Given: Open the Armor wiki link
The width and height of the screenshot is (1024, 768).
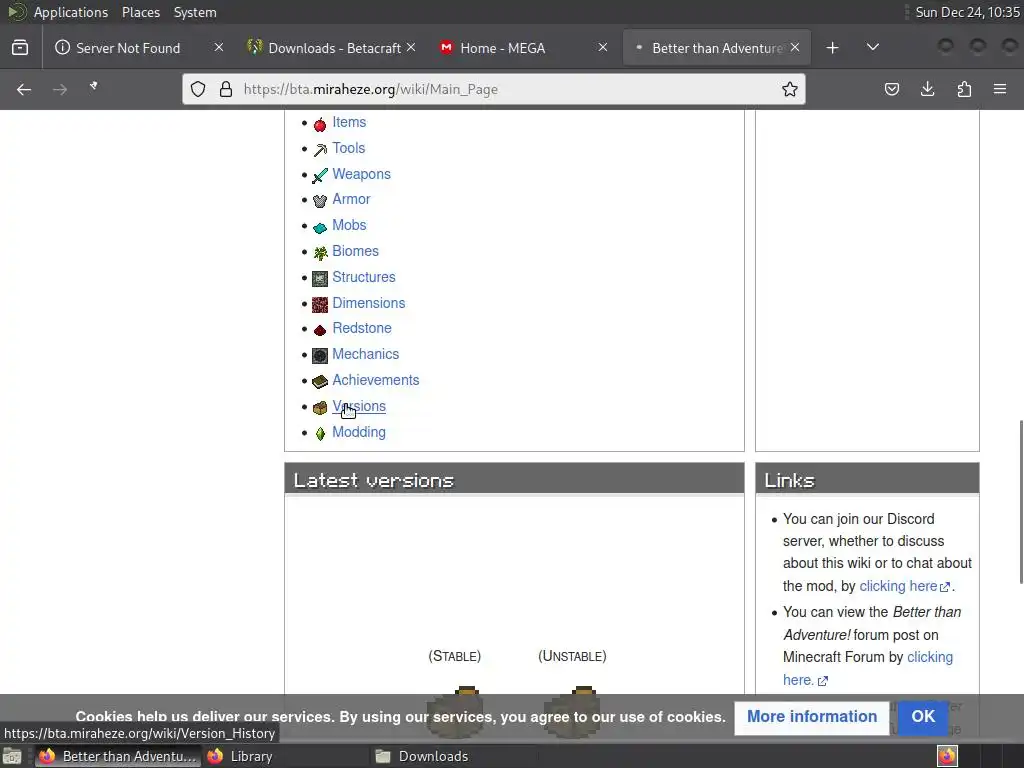Looking at the screenshot, I should point(351,199).
